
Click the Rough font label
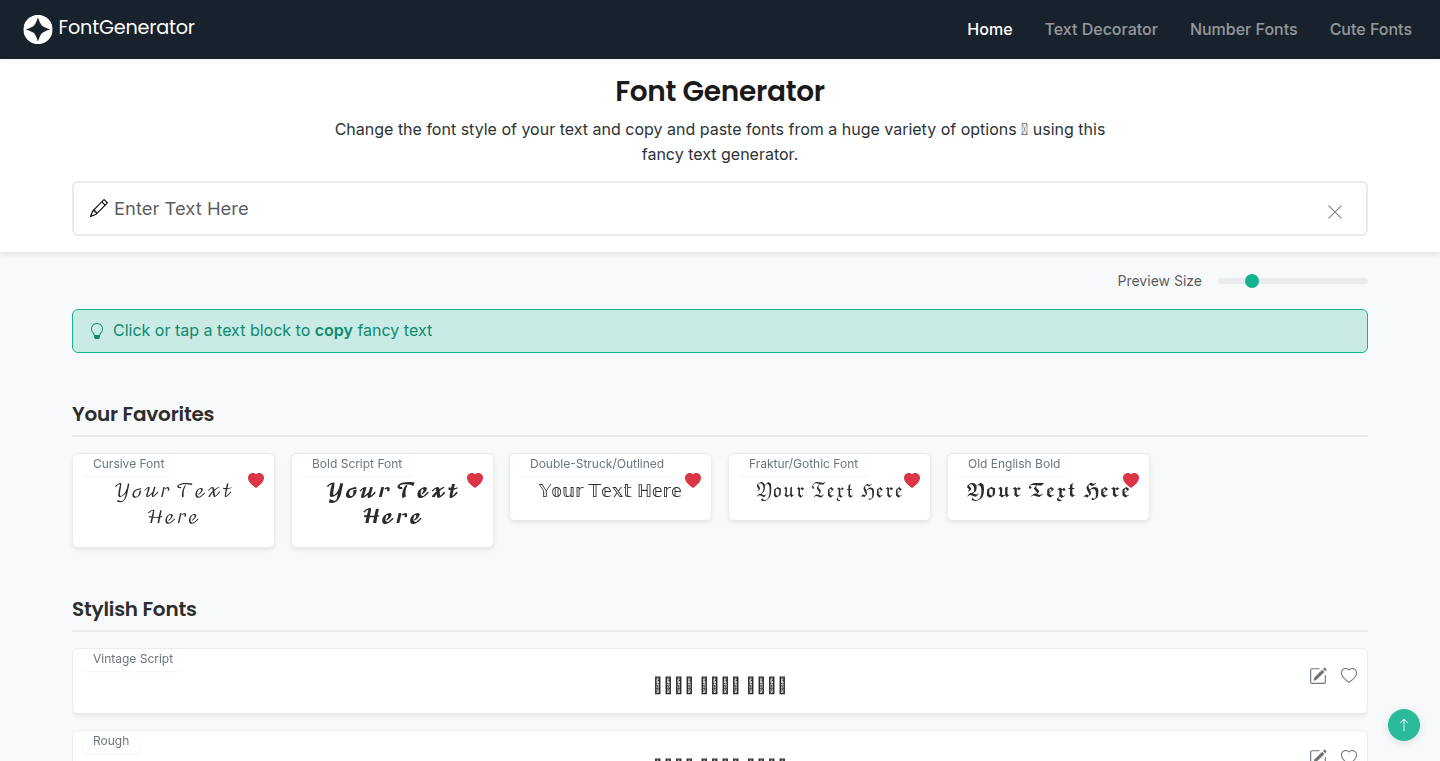pyautogui.click(x=111, y=741)
